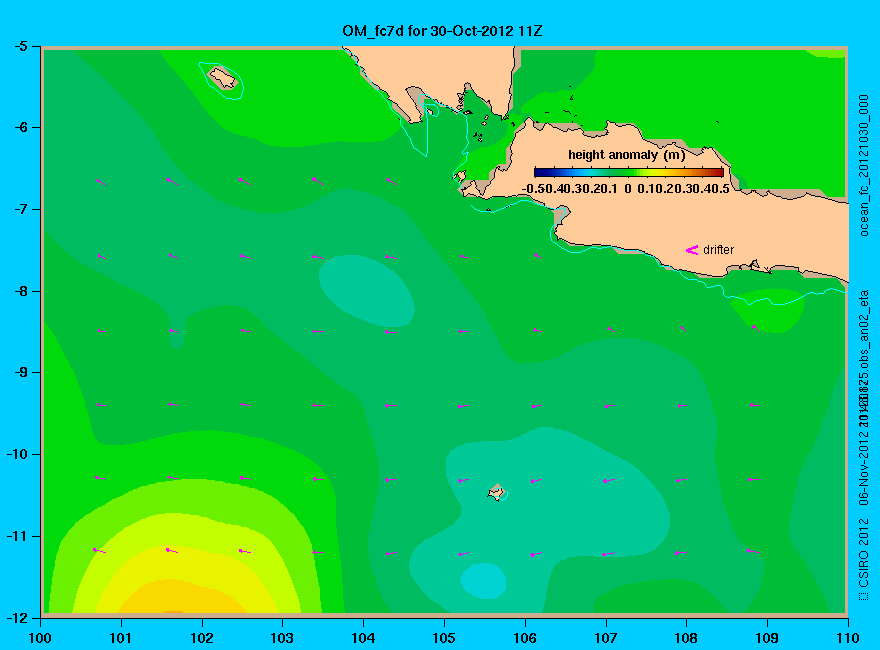Image resolution: width=880 pixels, height=650 pixels.
Task: Click the longitude label 101
Action: click(121, 638)
